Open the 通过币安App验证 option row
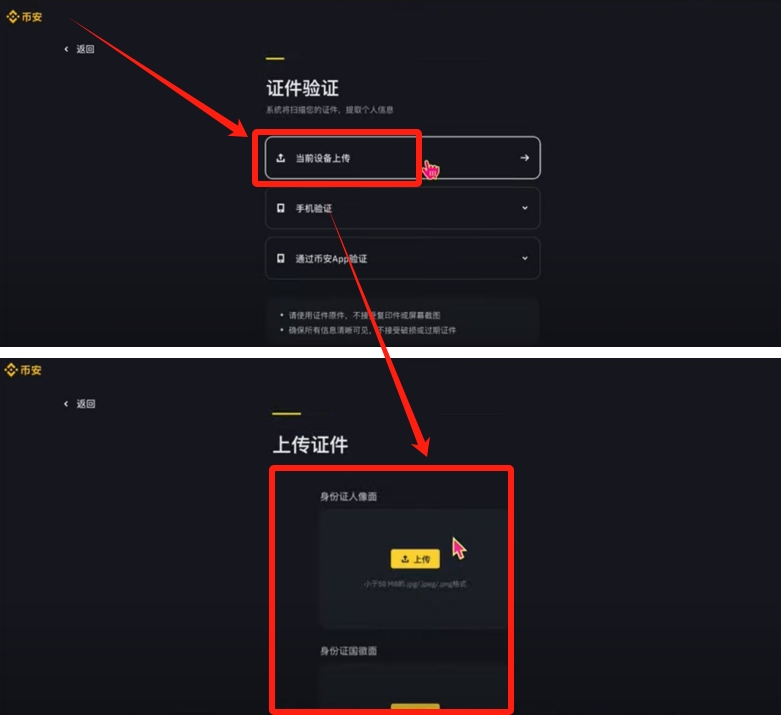Screen dimensions: 782x715 (402, 258)
